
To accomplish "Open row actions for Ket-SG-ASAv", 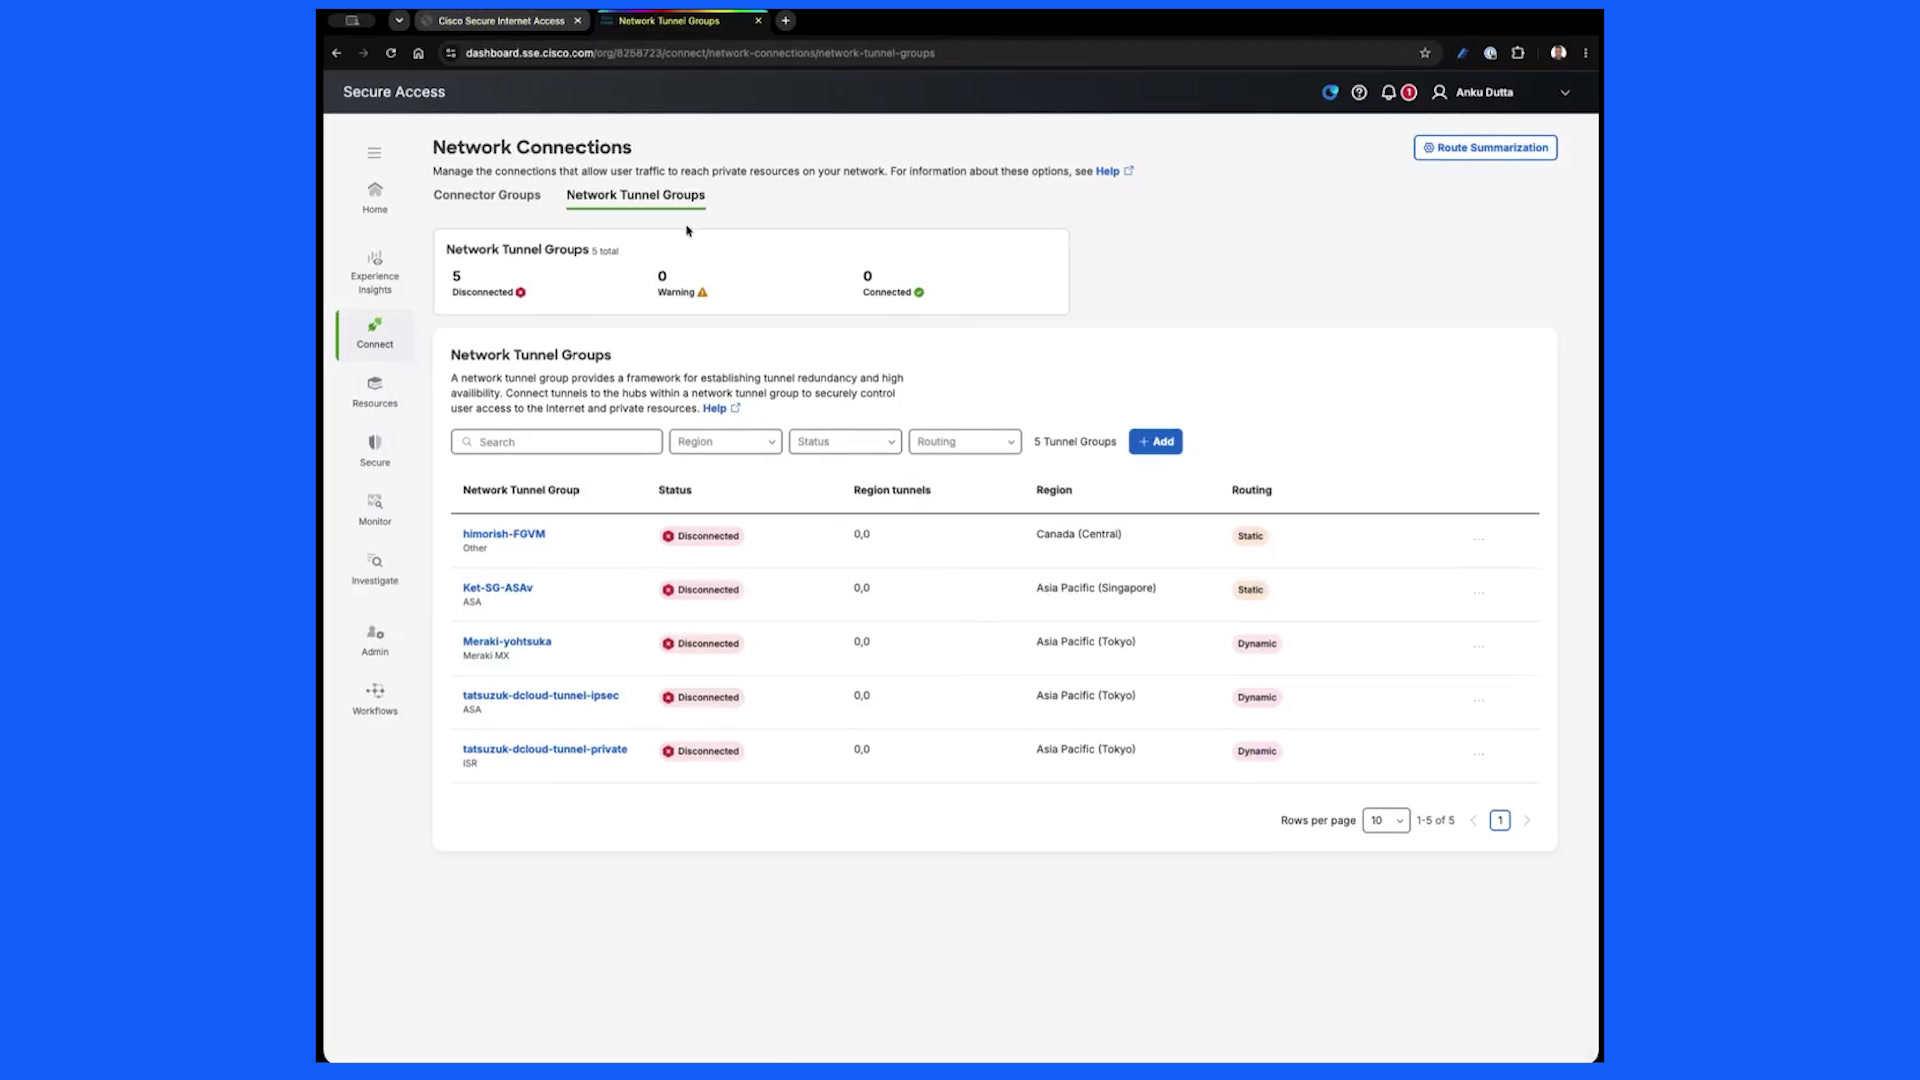I will pos(1479,593).
